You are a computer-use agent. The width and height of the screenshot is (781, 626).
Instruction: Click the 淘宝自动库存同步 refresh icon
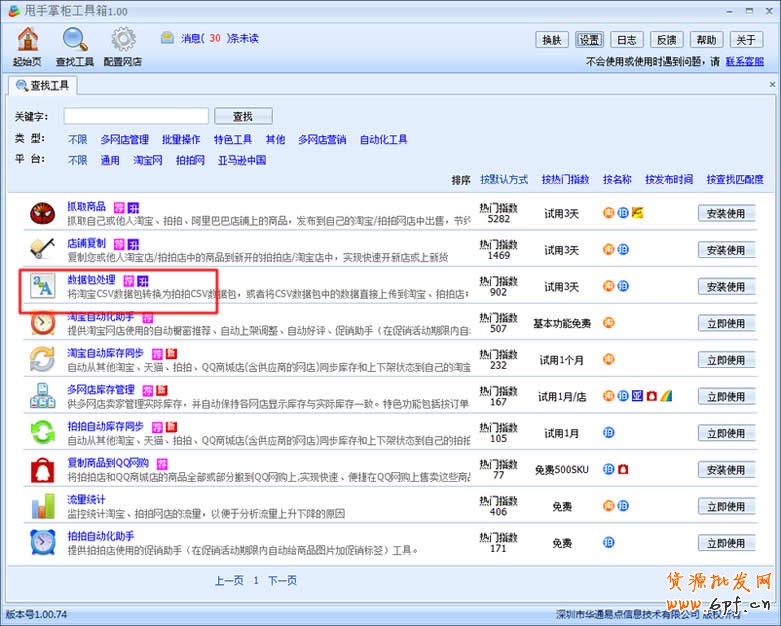click(42, 359)
